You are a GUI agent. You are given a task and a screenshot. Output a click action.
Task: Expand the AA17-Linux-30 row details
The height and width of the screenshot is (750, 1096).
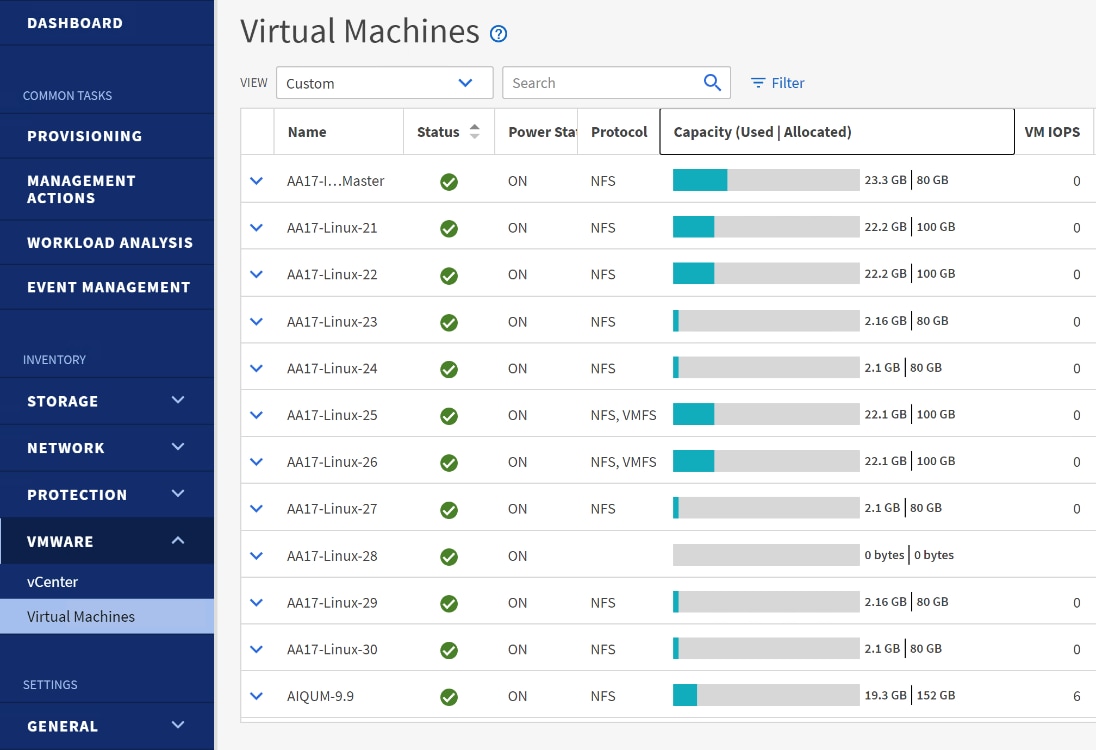point(257,649)
